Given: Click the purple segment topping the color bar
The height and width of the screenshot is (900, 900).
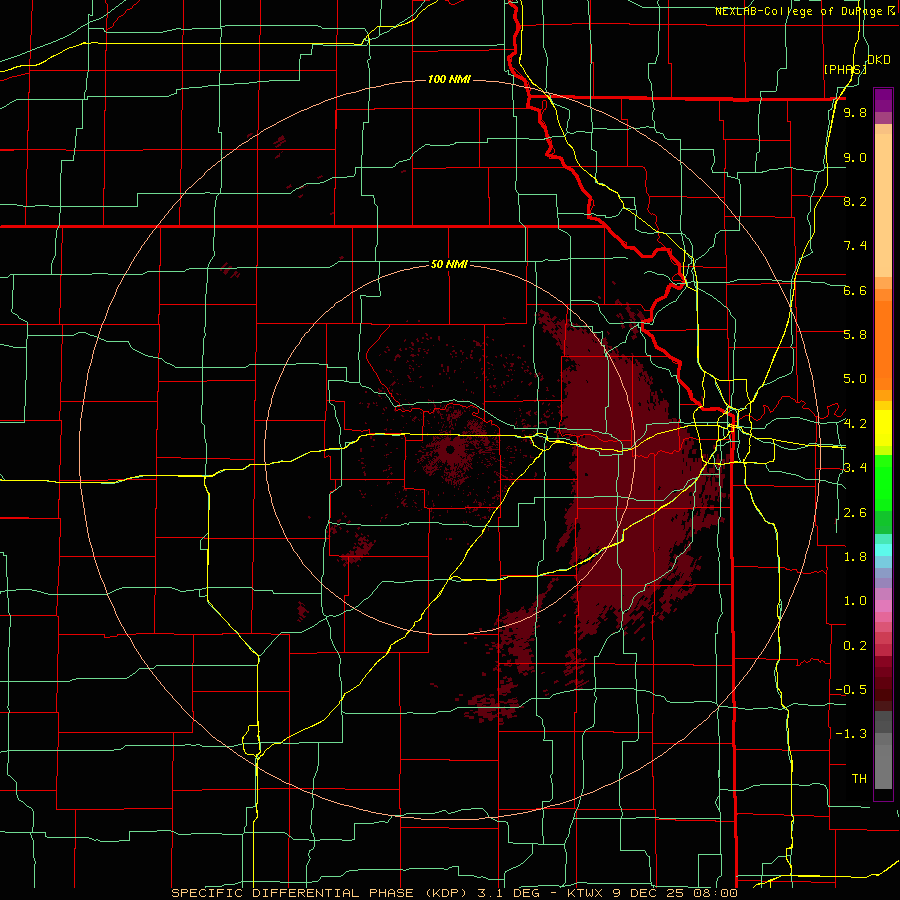Looking at the screenshot, I should coord(883,100).
